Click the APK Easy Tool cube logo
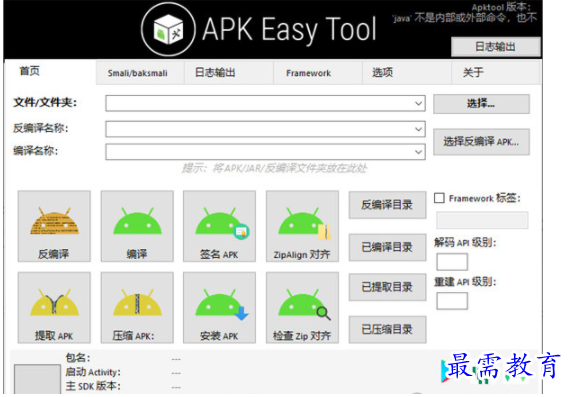The width and height of the screenshot is (569, 397). point(168,29)
